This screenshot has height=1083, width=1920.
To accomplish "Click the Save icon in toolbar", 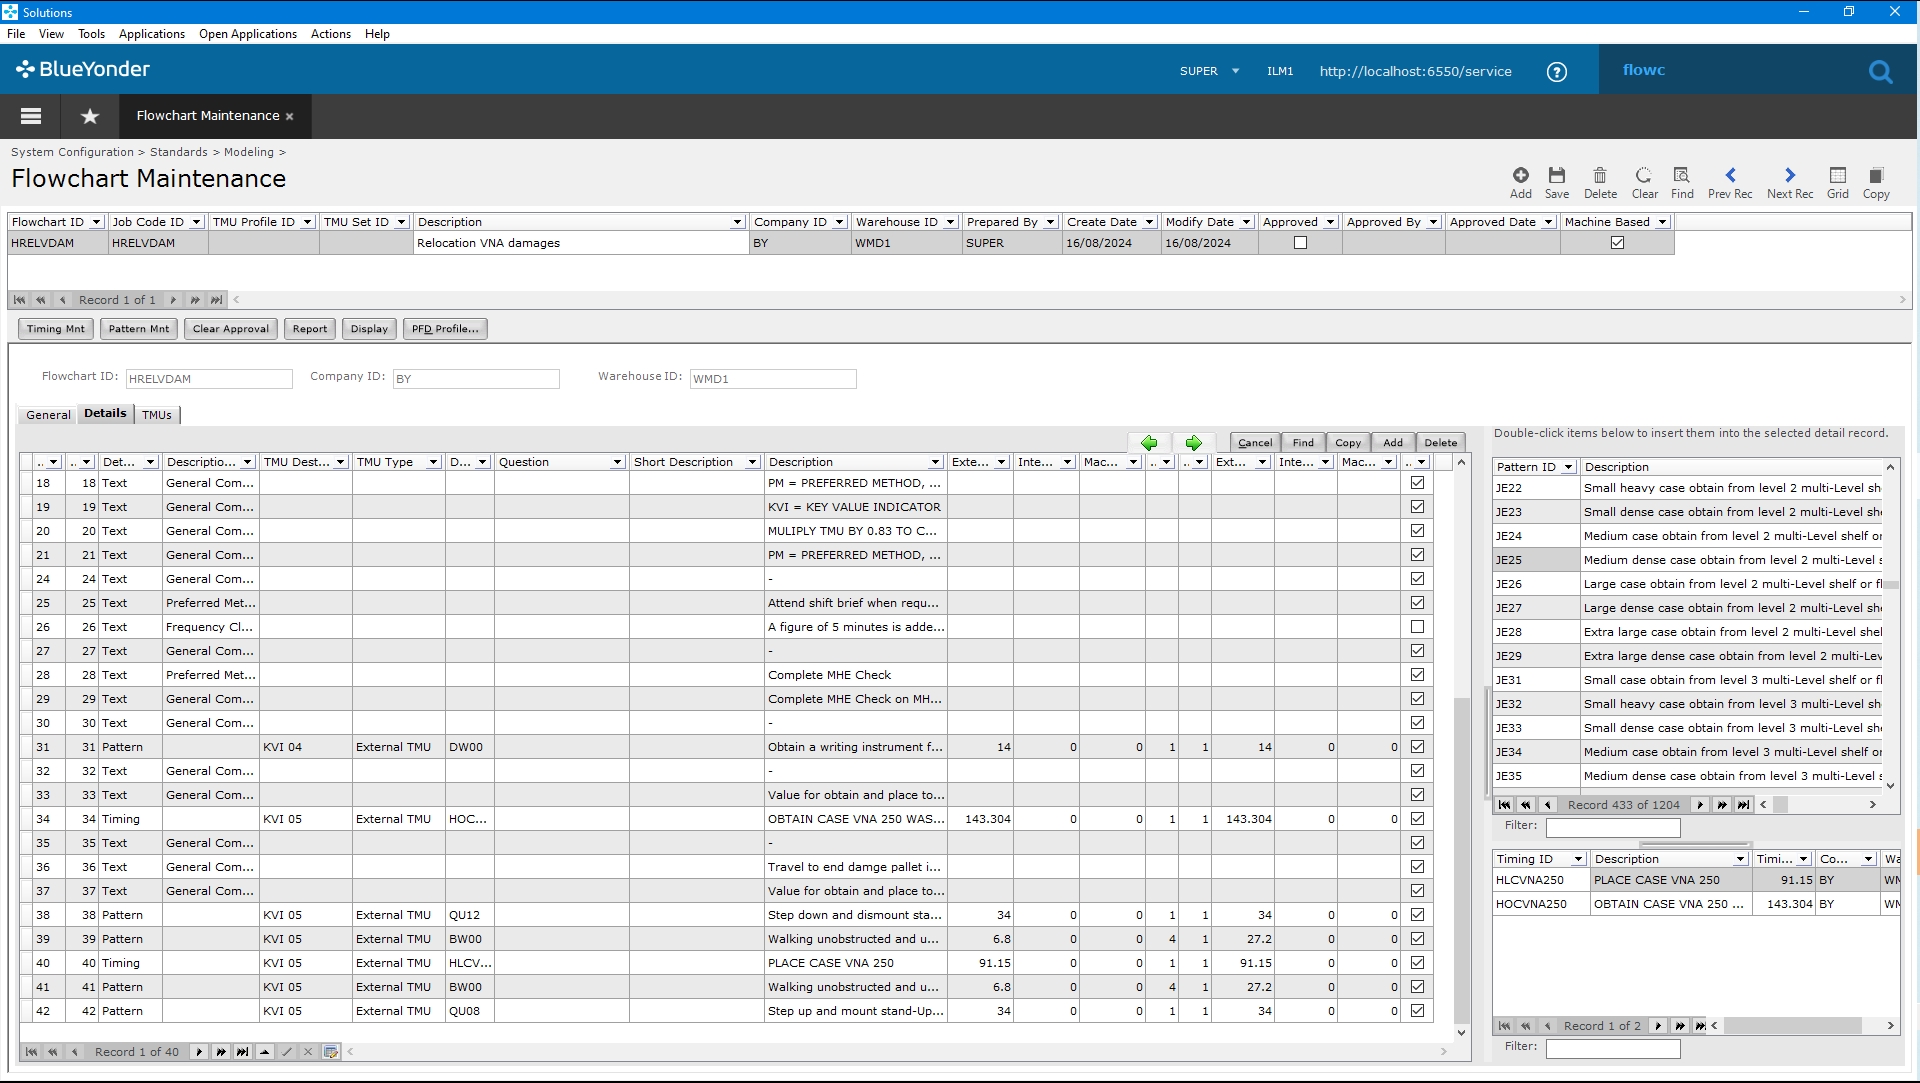I will [1556, 175].
